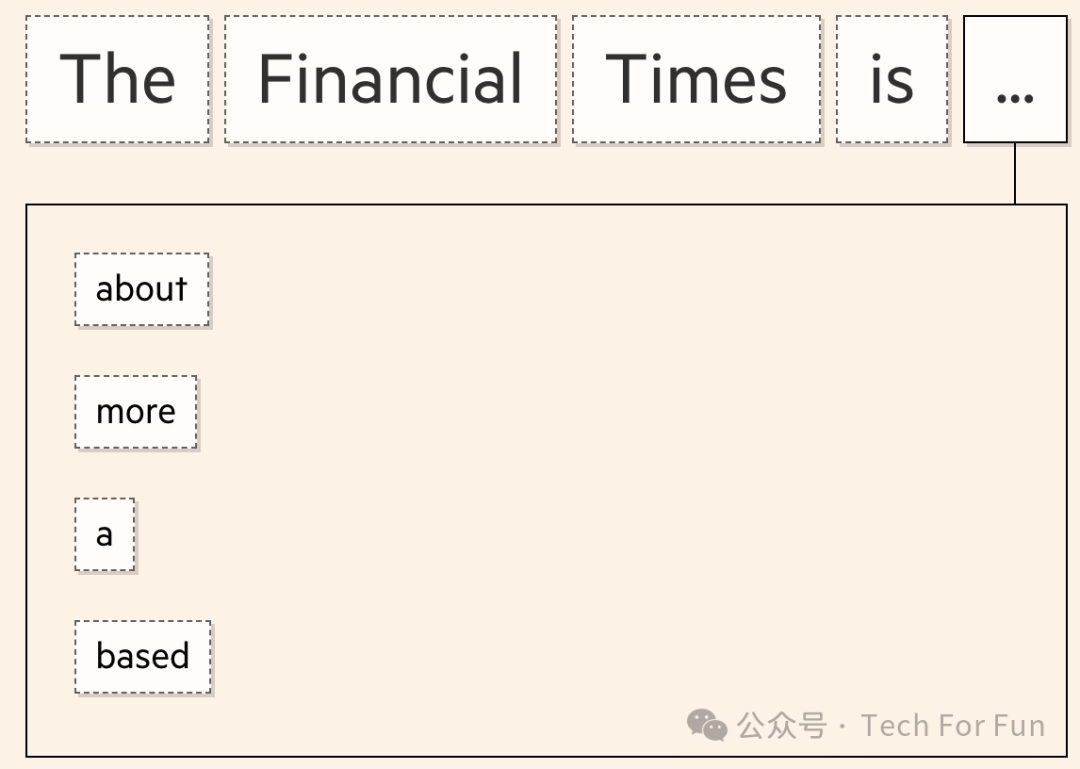Click the "is" token box
Viewport: 1080px width, 769px height.
pos(891,80)
